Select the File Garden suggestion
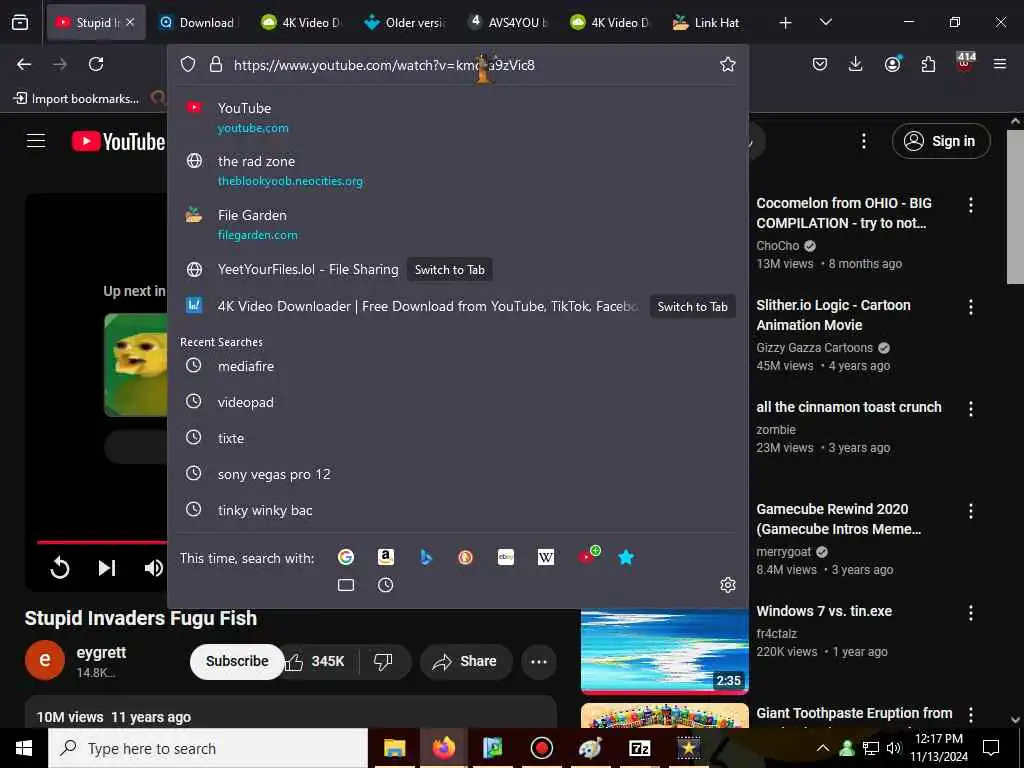 click(x=458, y=224)
